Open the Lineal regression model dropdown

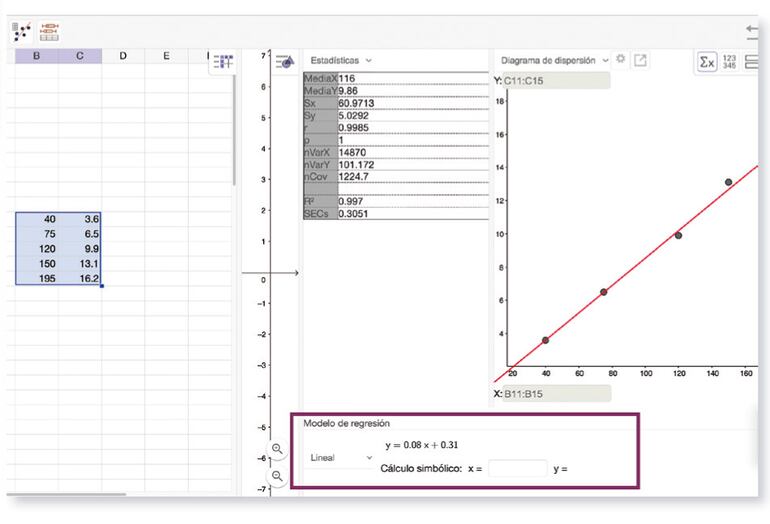point(341,458)
